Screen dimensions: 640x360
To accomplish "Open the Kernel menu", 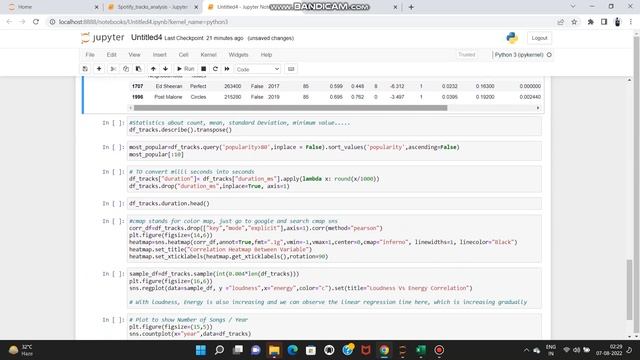I will pyautogui.click(x=208, y=55).
